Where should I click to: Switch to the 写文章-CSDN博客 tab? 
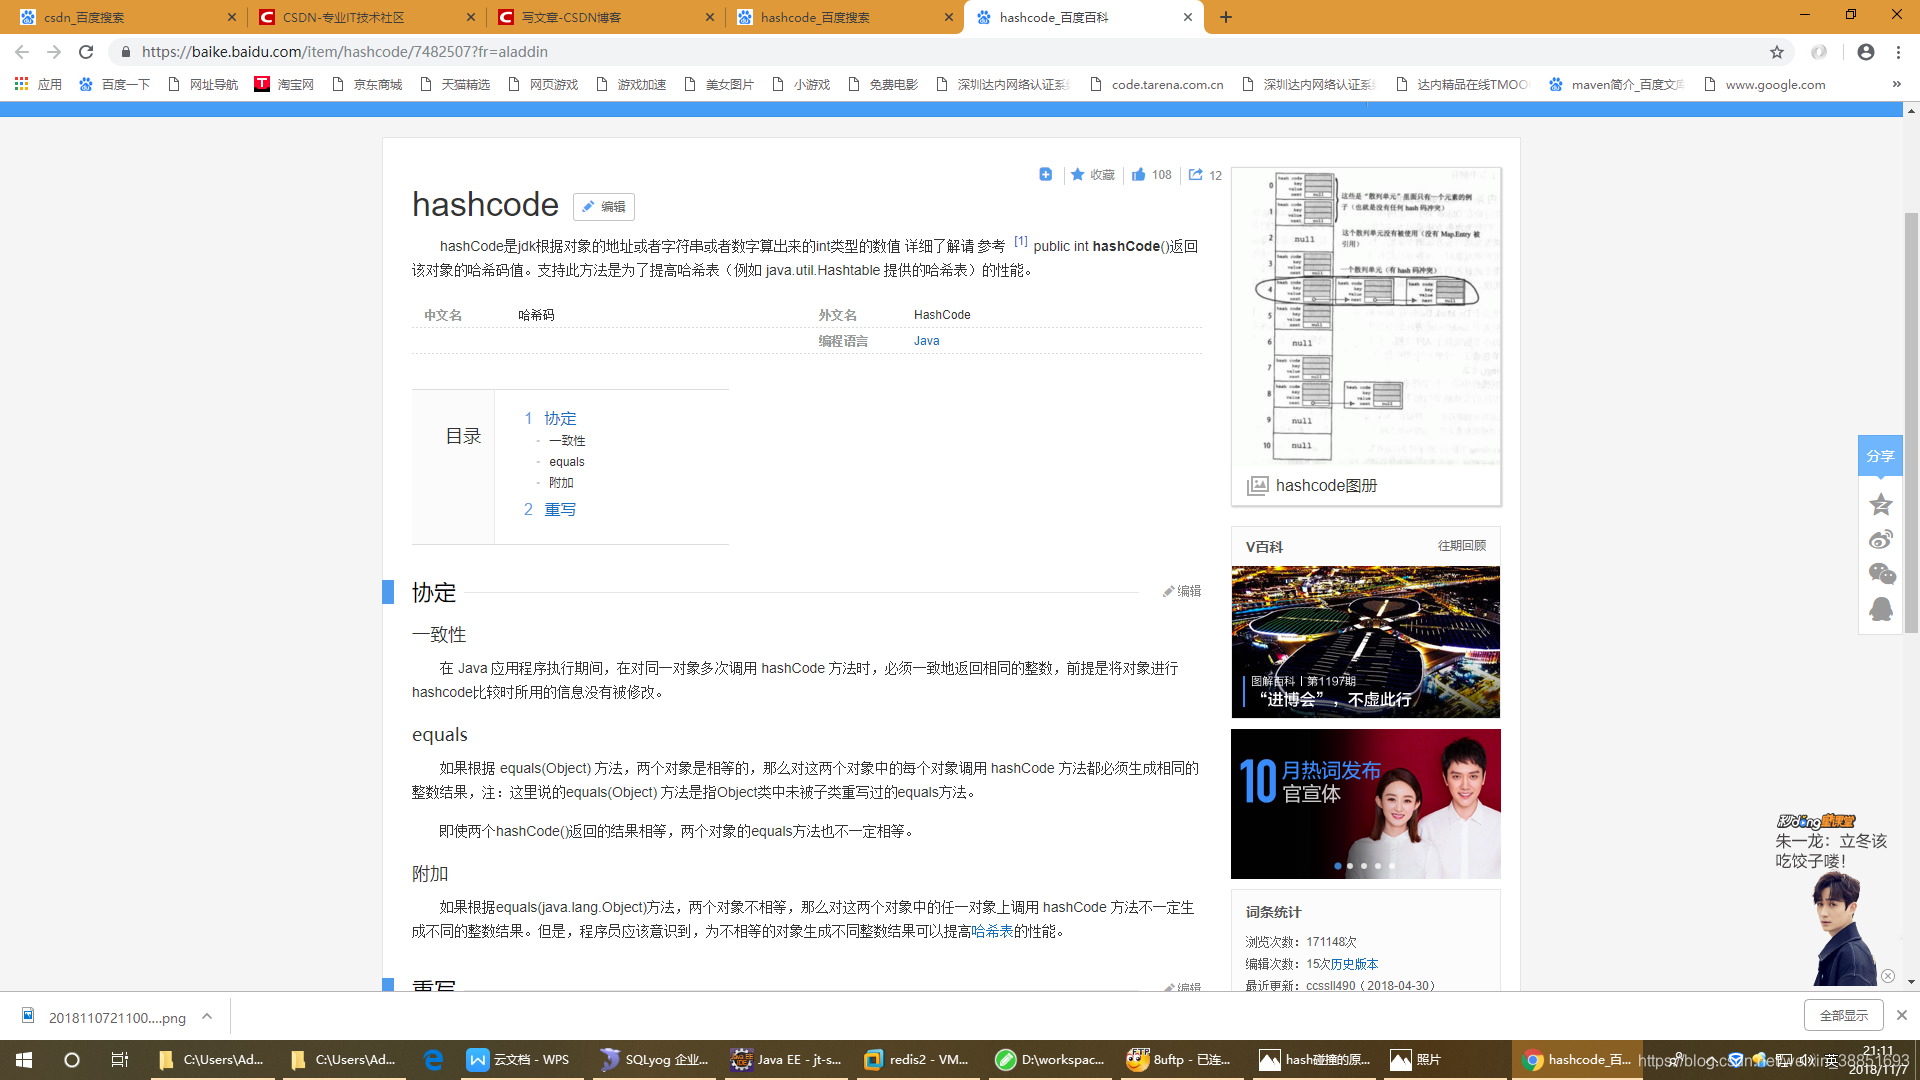coord(605,17)
